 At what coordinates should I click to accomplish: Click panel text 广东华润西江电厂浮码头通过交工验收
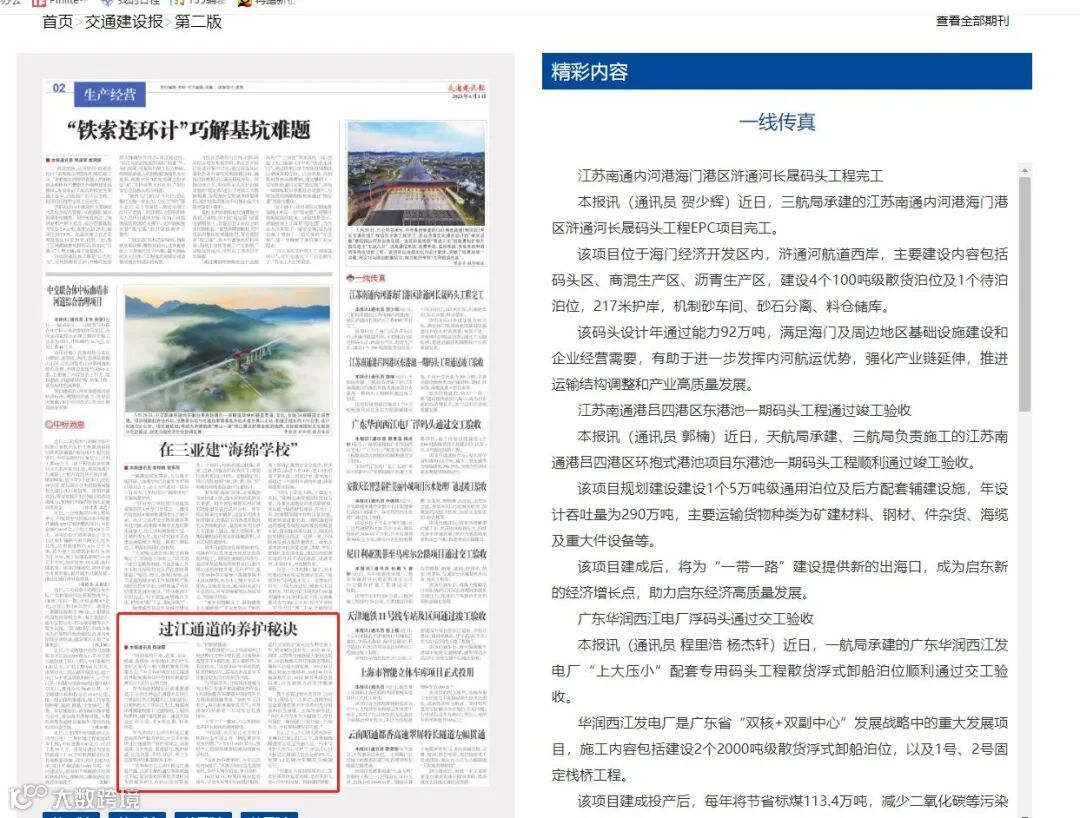pos(696,618)
